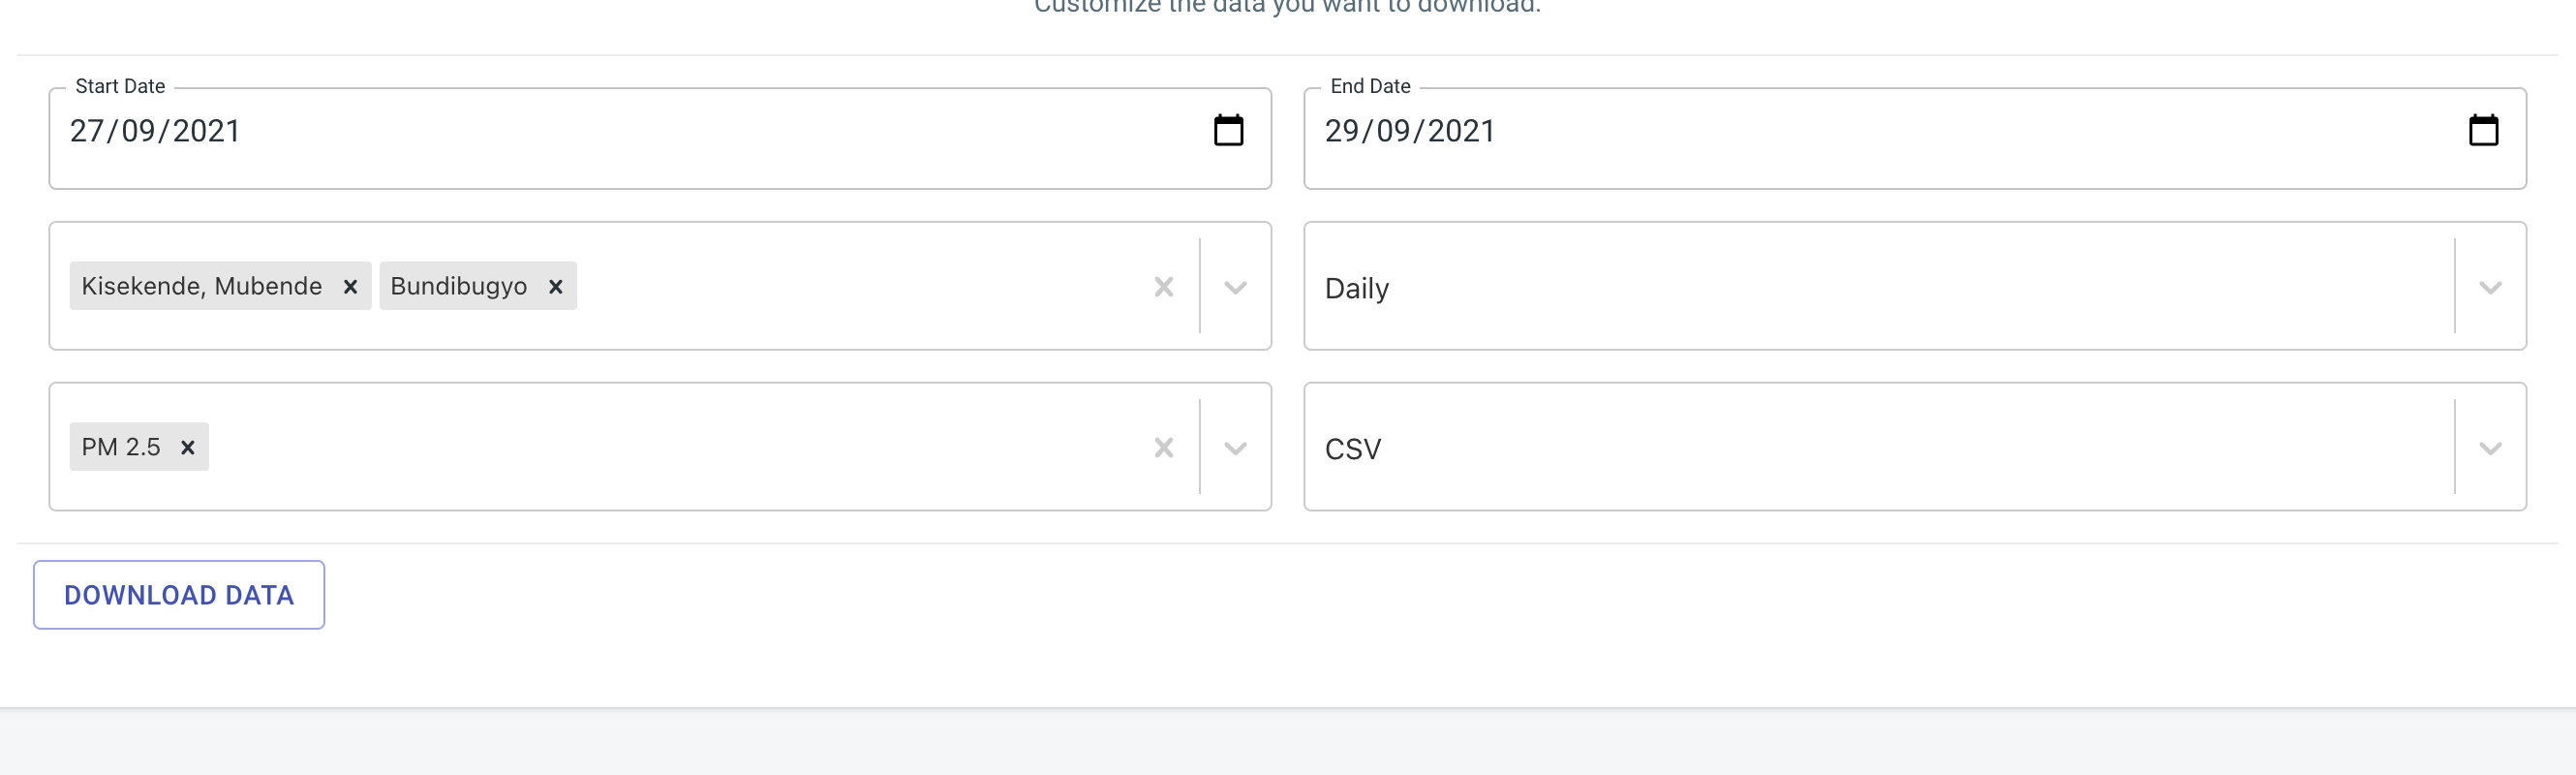Image resolution: width=2576 pixels, height=775 pixels.
Task: Expand the pollutants selection dropdown
Action: coord(1234,447)
